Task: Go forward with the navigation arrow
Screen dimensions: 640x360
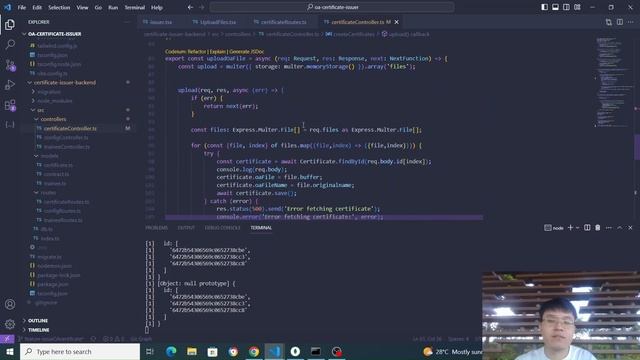Action: (x=201, y=7)
